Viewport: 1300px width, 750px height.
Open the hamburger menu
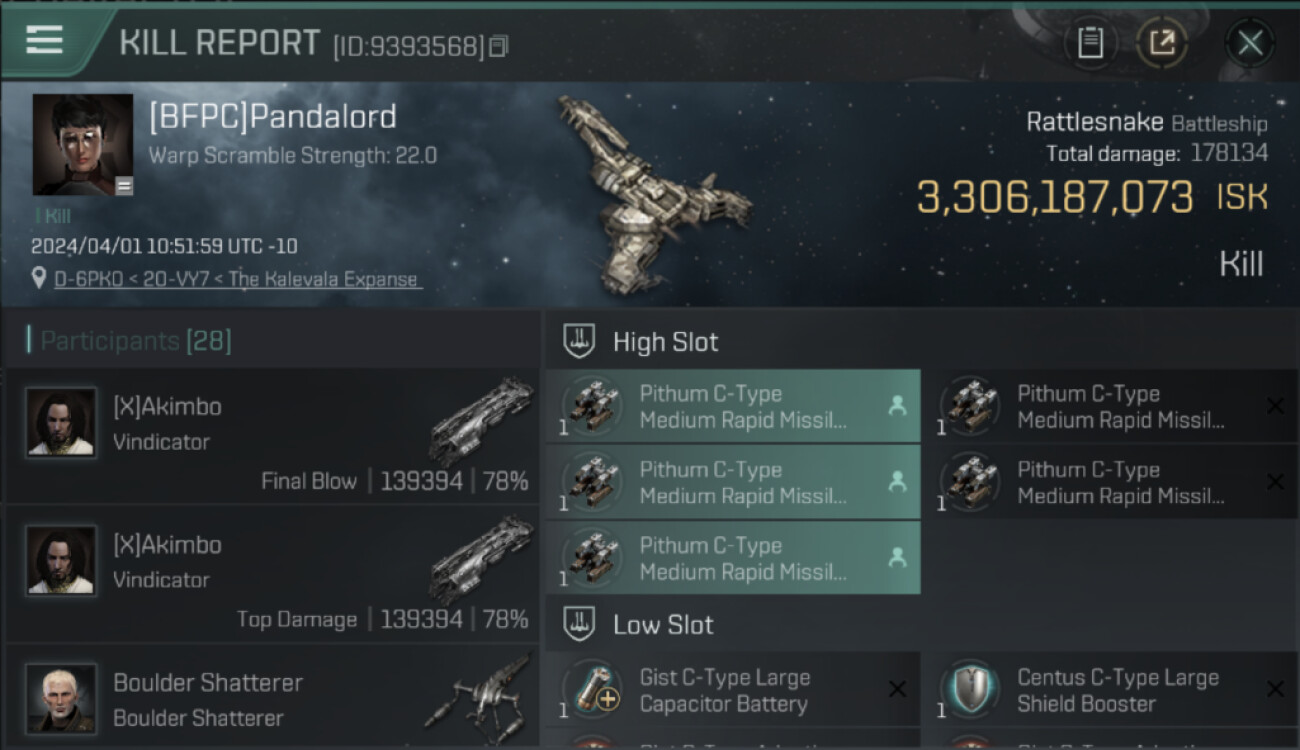45,40
